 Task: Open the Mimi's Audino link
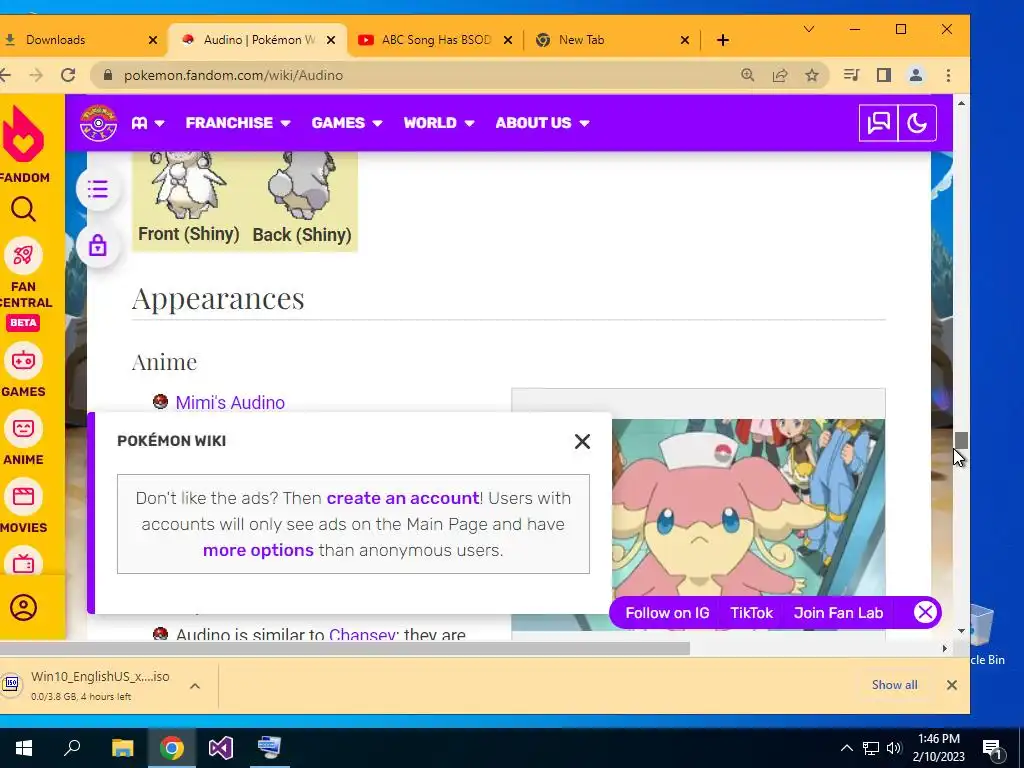coord(230,402)
